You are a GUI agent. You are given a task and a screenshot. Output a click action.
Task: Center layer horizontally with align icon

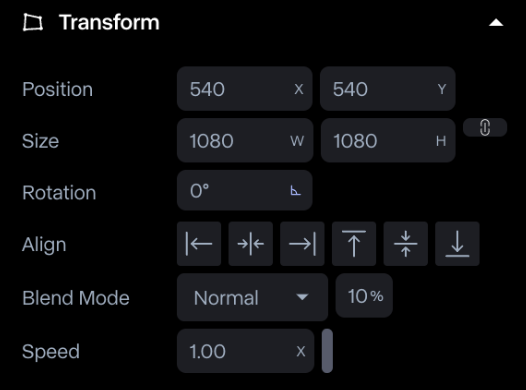(251, 244)
